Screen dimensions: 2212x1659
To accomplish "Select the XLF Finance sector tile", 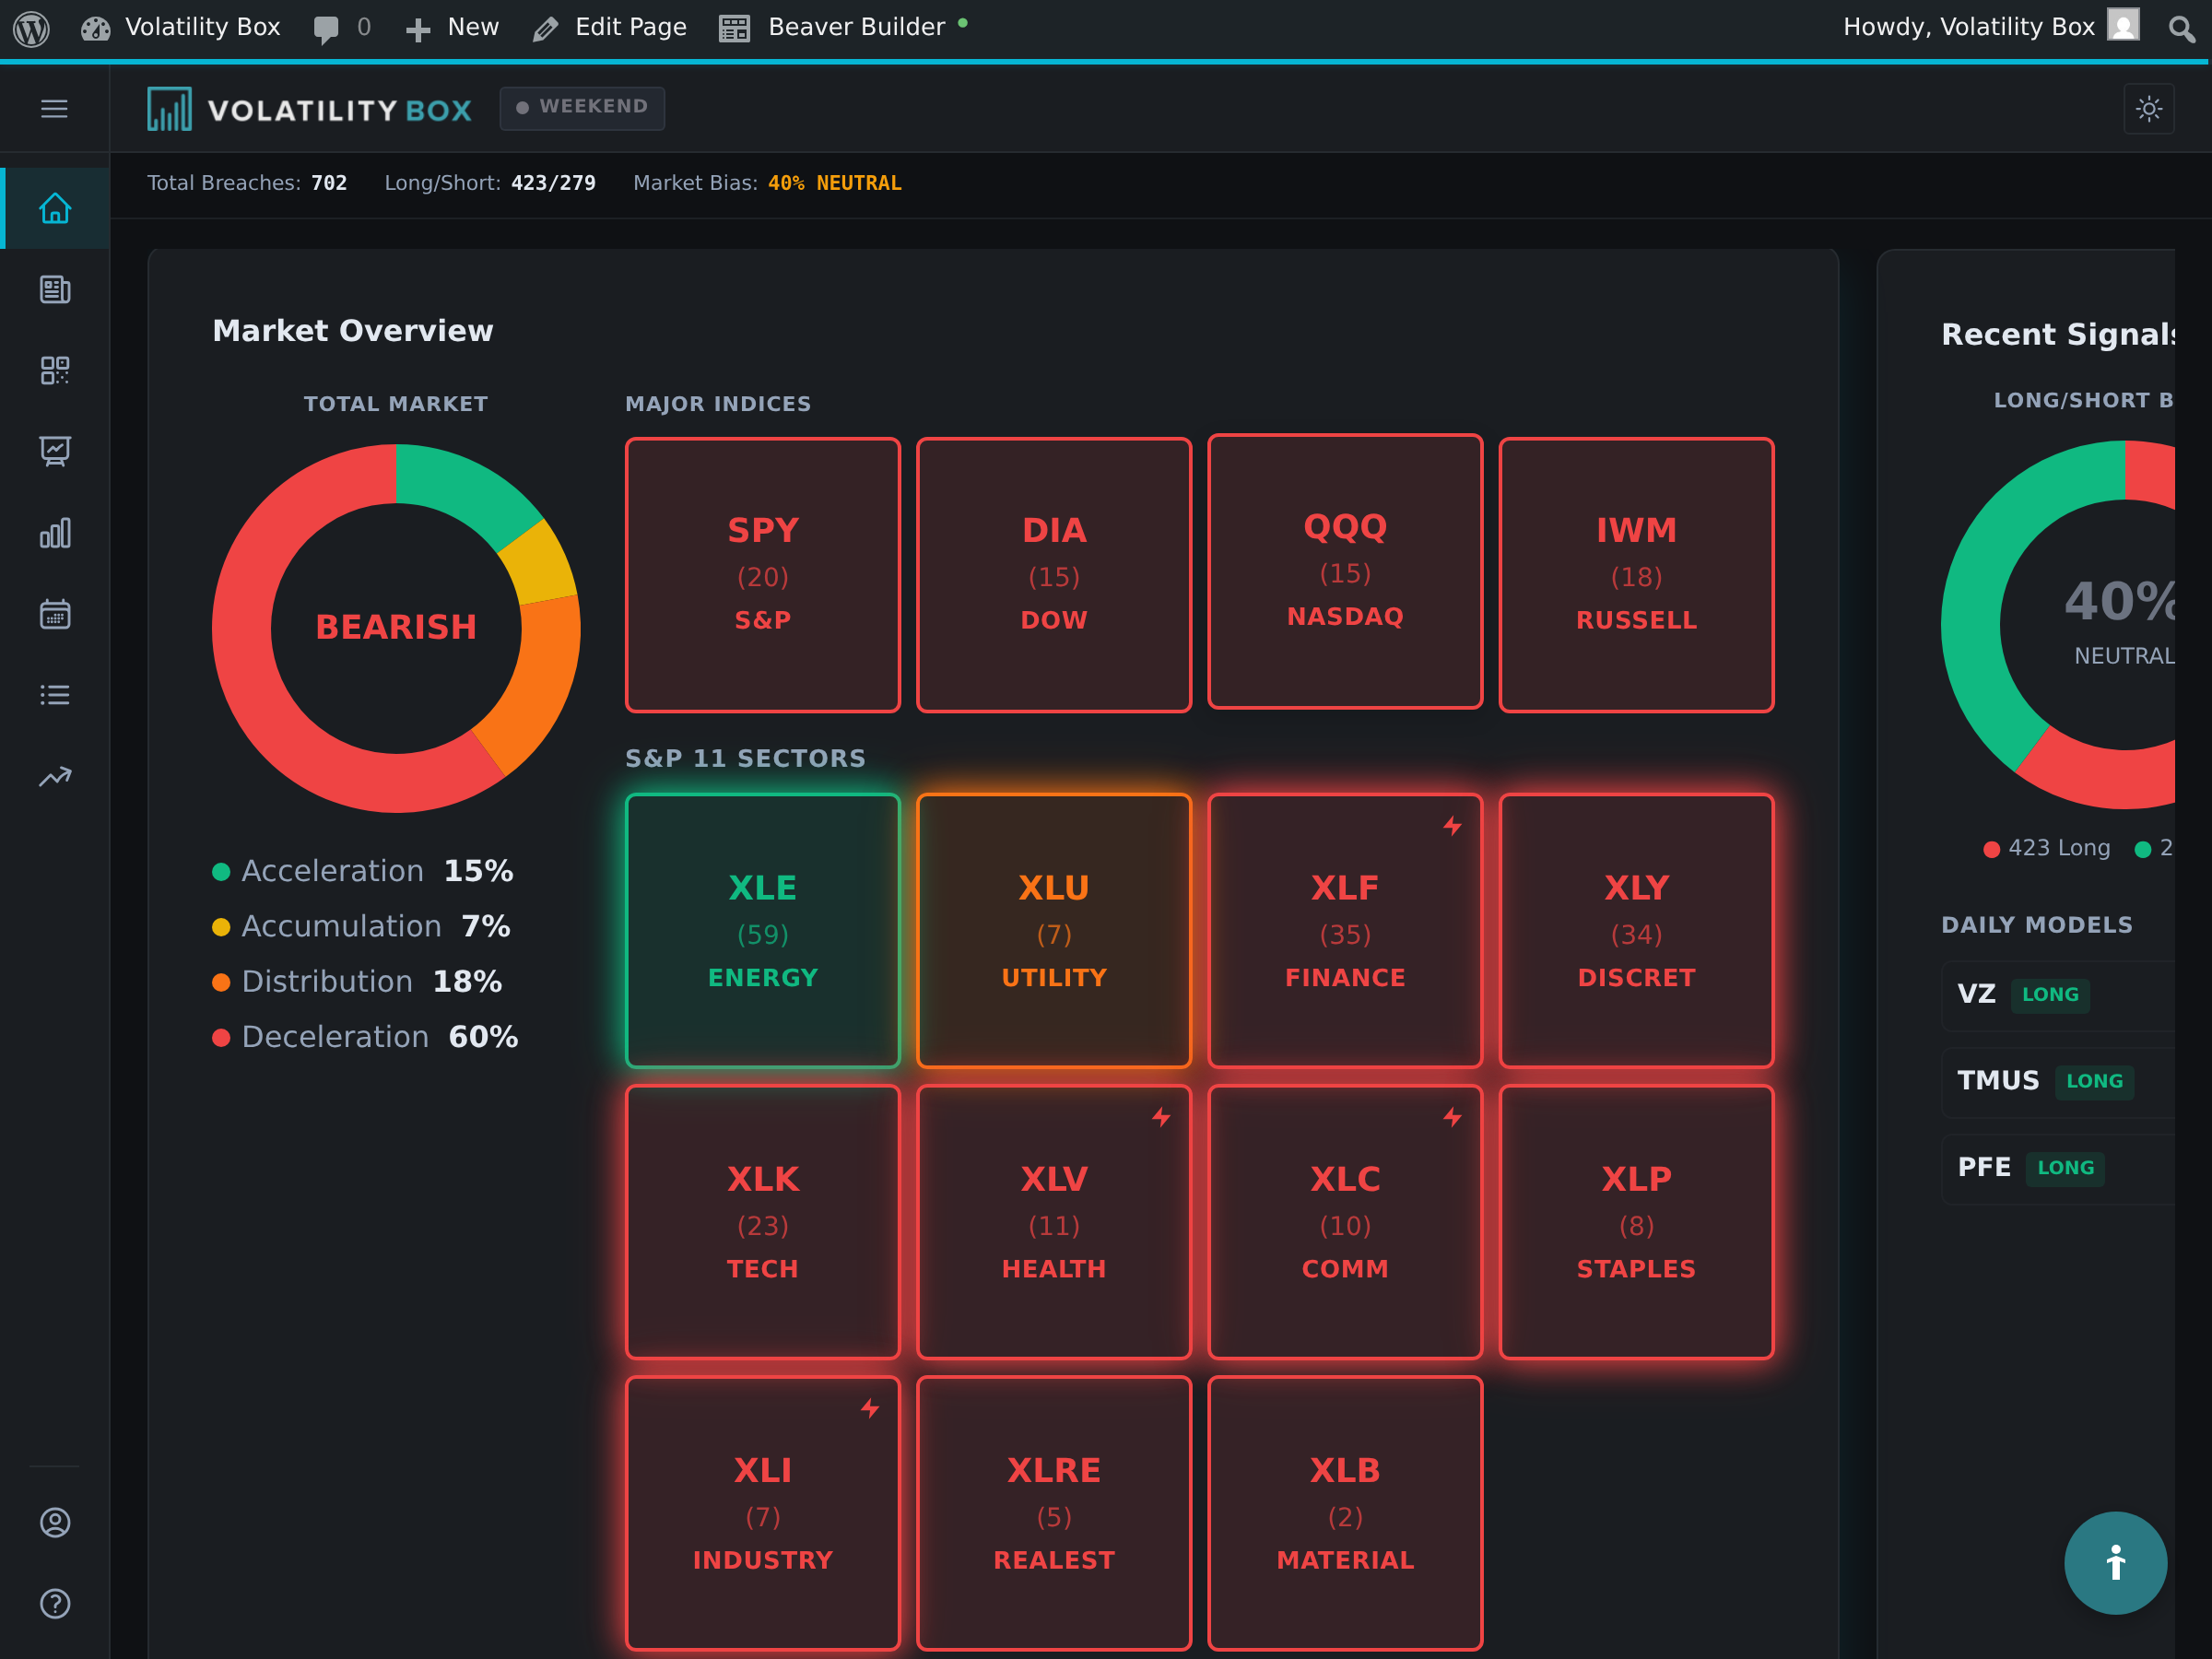I will (1345, 930).
